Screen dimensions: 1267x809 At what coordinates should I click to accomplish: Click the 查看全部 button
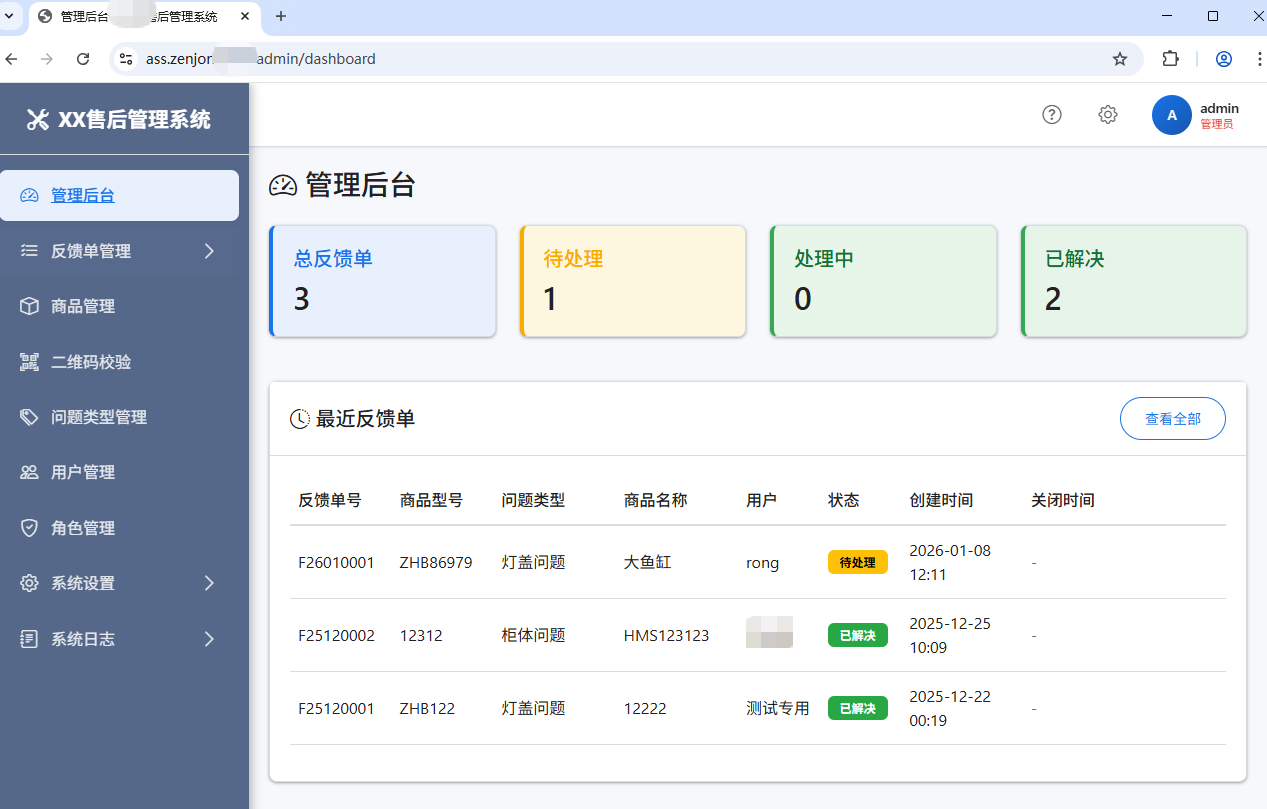(1172, 418)
